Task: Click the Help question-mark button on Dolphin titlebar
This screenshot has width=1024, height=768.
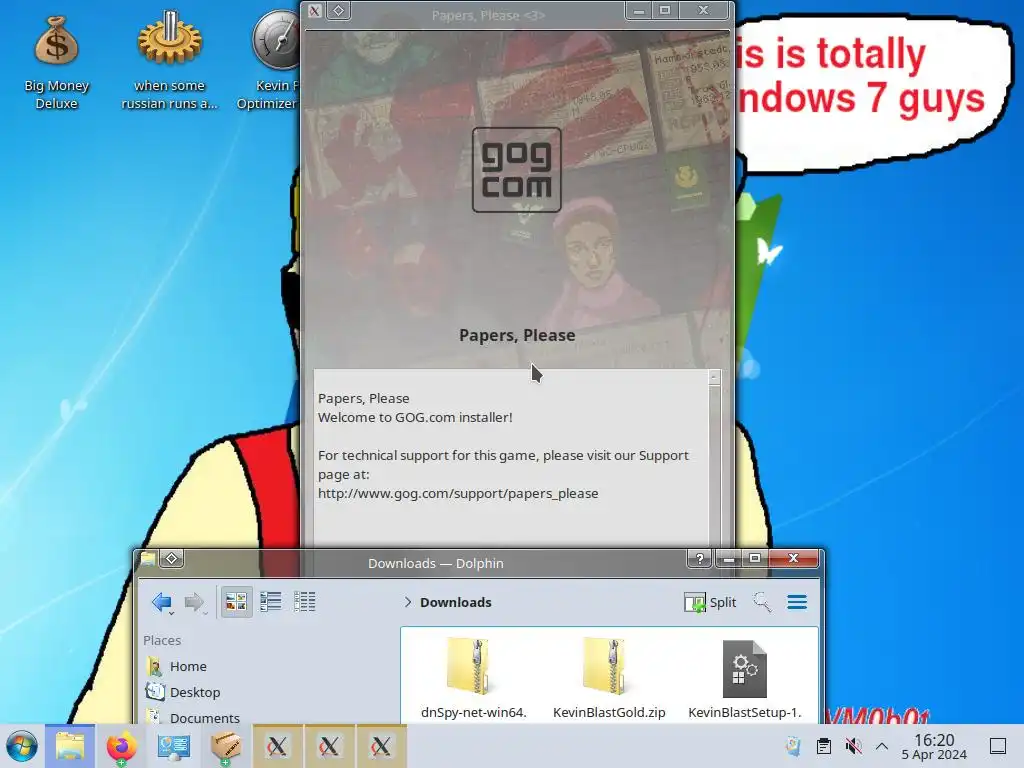Action: pyautogui.click(x=699, y=558)
